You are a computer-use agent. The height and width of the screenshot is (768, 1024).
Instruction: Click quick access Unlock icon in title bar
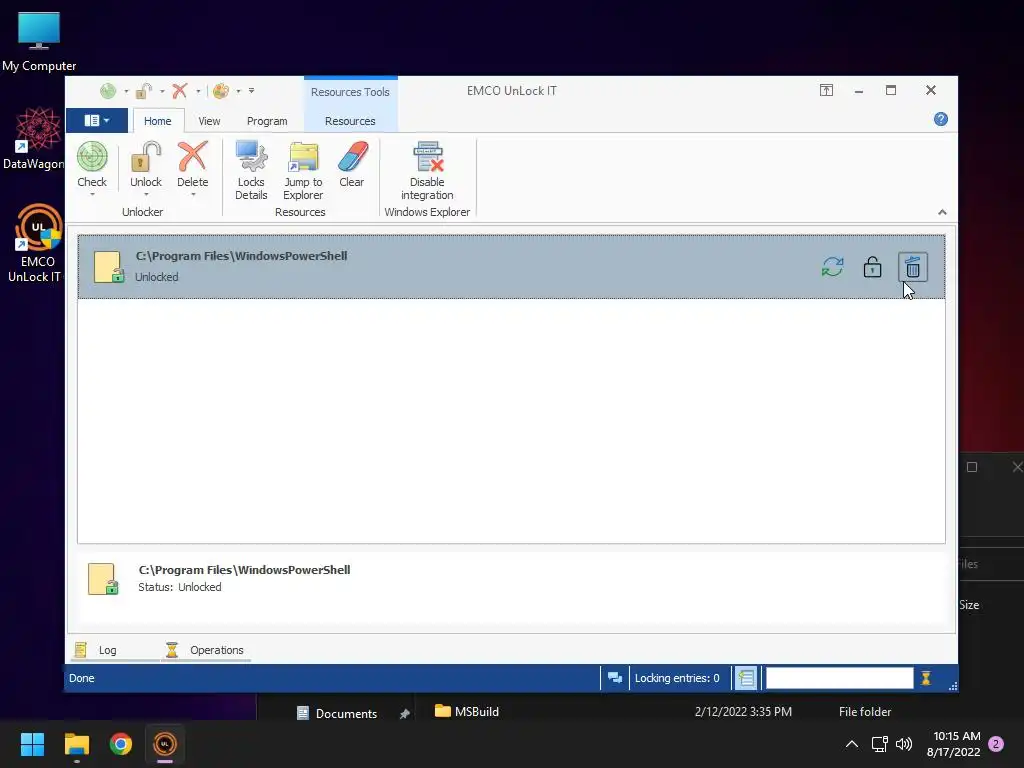pyautogui.click(x=144, y=91)
